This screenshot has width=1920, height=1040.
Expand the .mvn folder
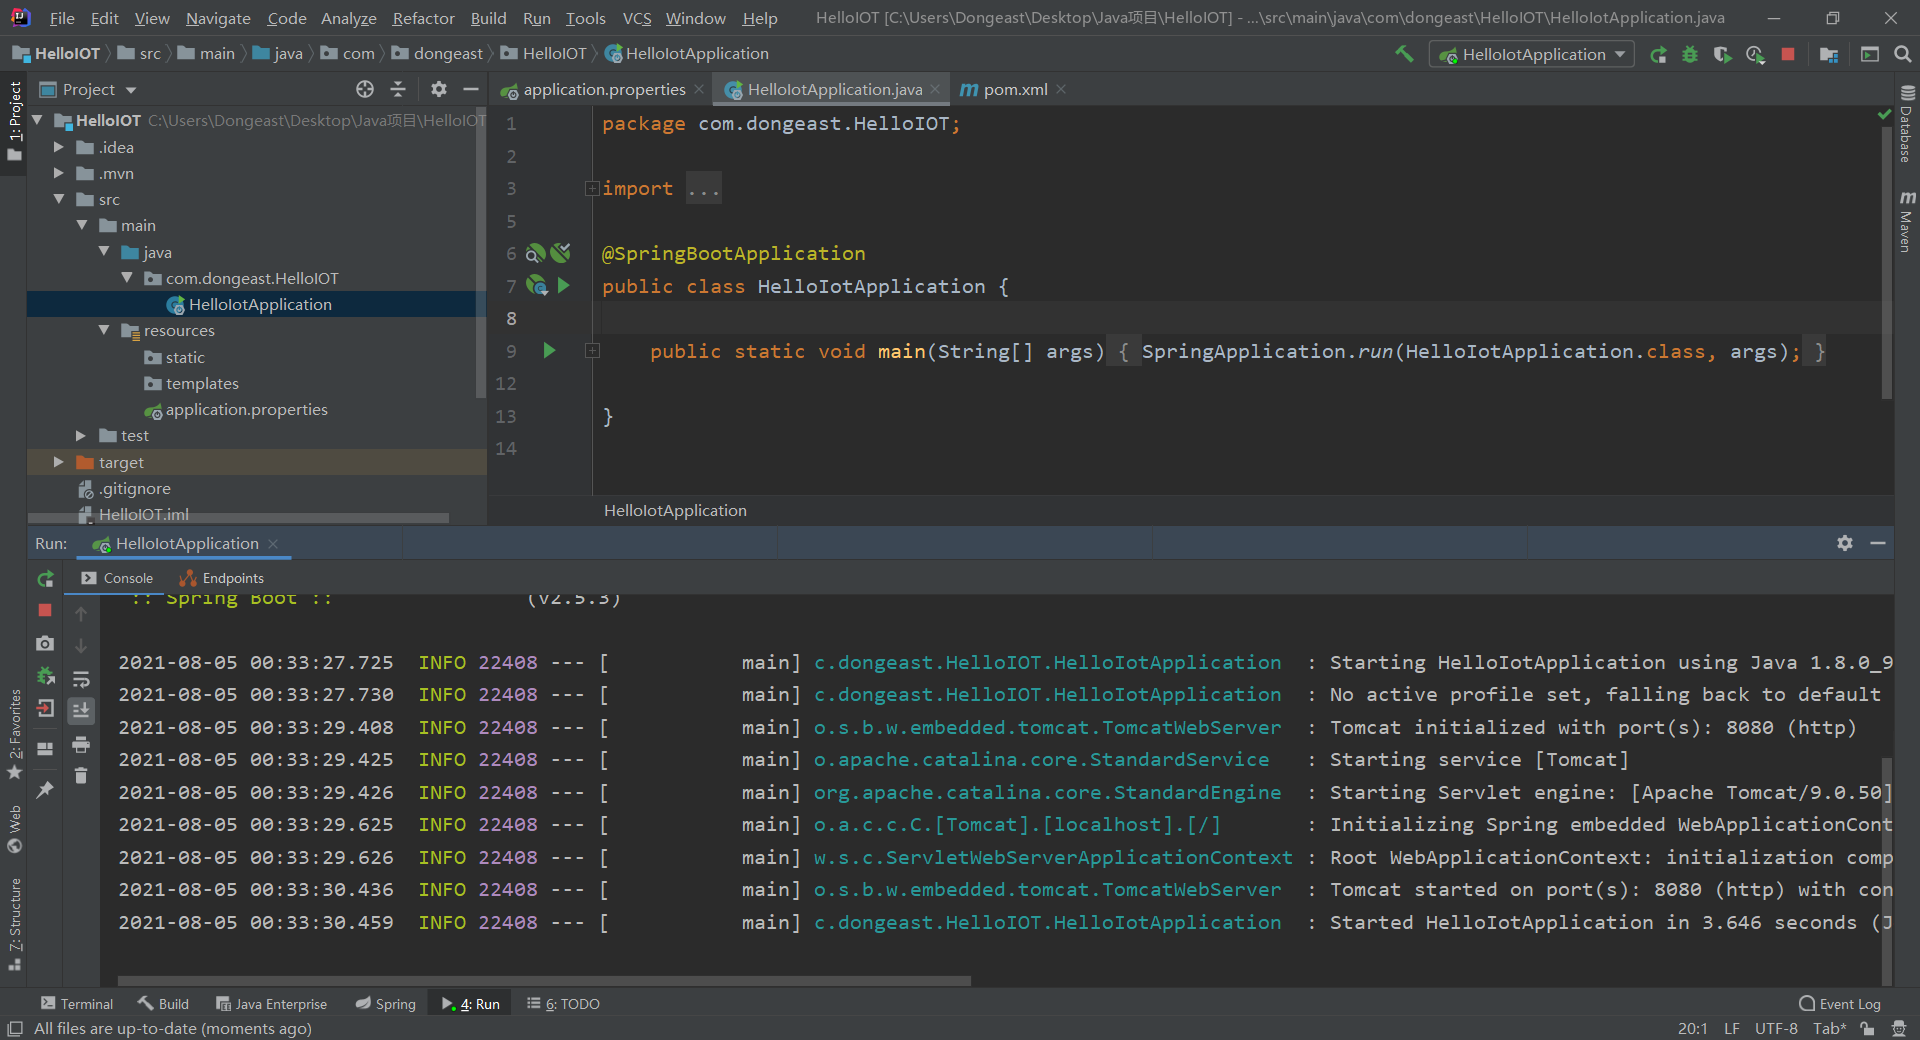pyautogui.click(x=58, y=173)
